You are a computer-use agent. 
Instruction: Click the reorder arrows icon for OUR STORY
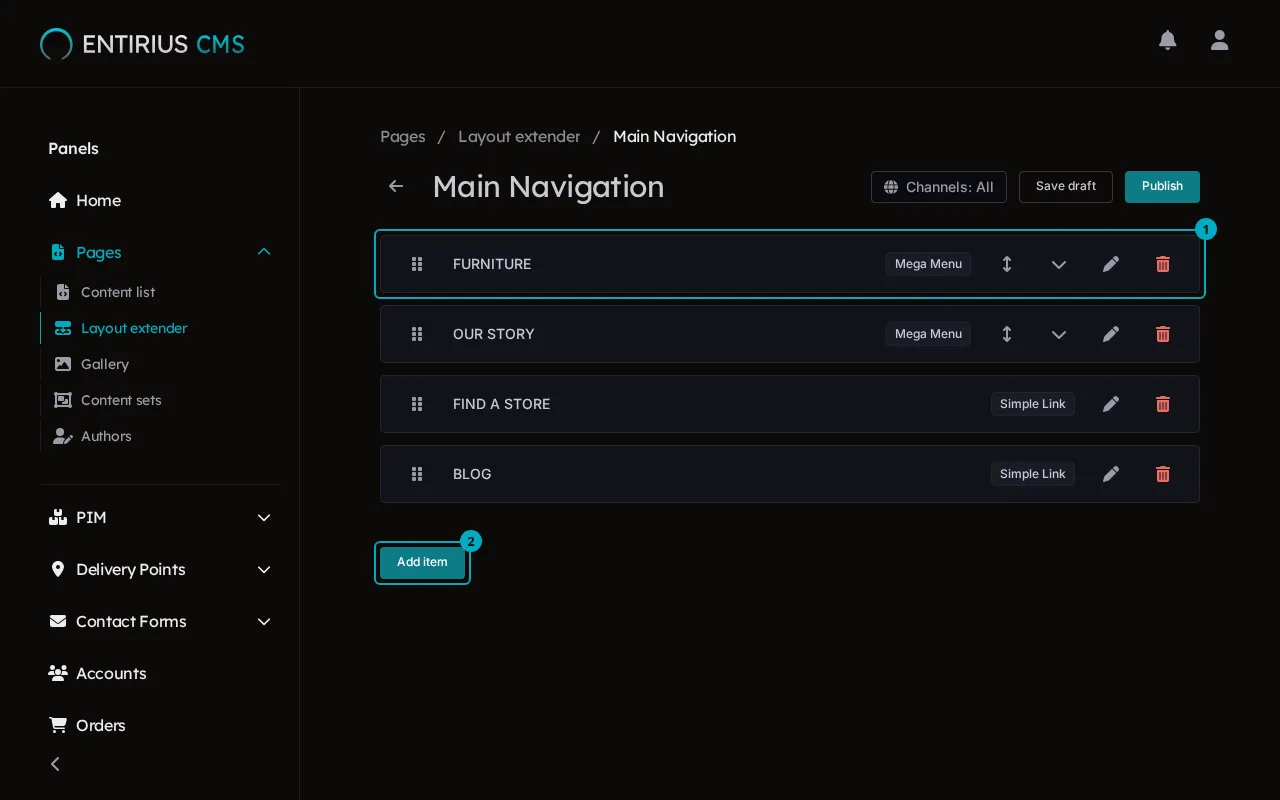pos(1007,334)
